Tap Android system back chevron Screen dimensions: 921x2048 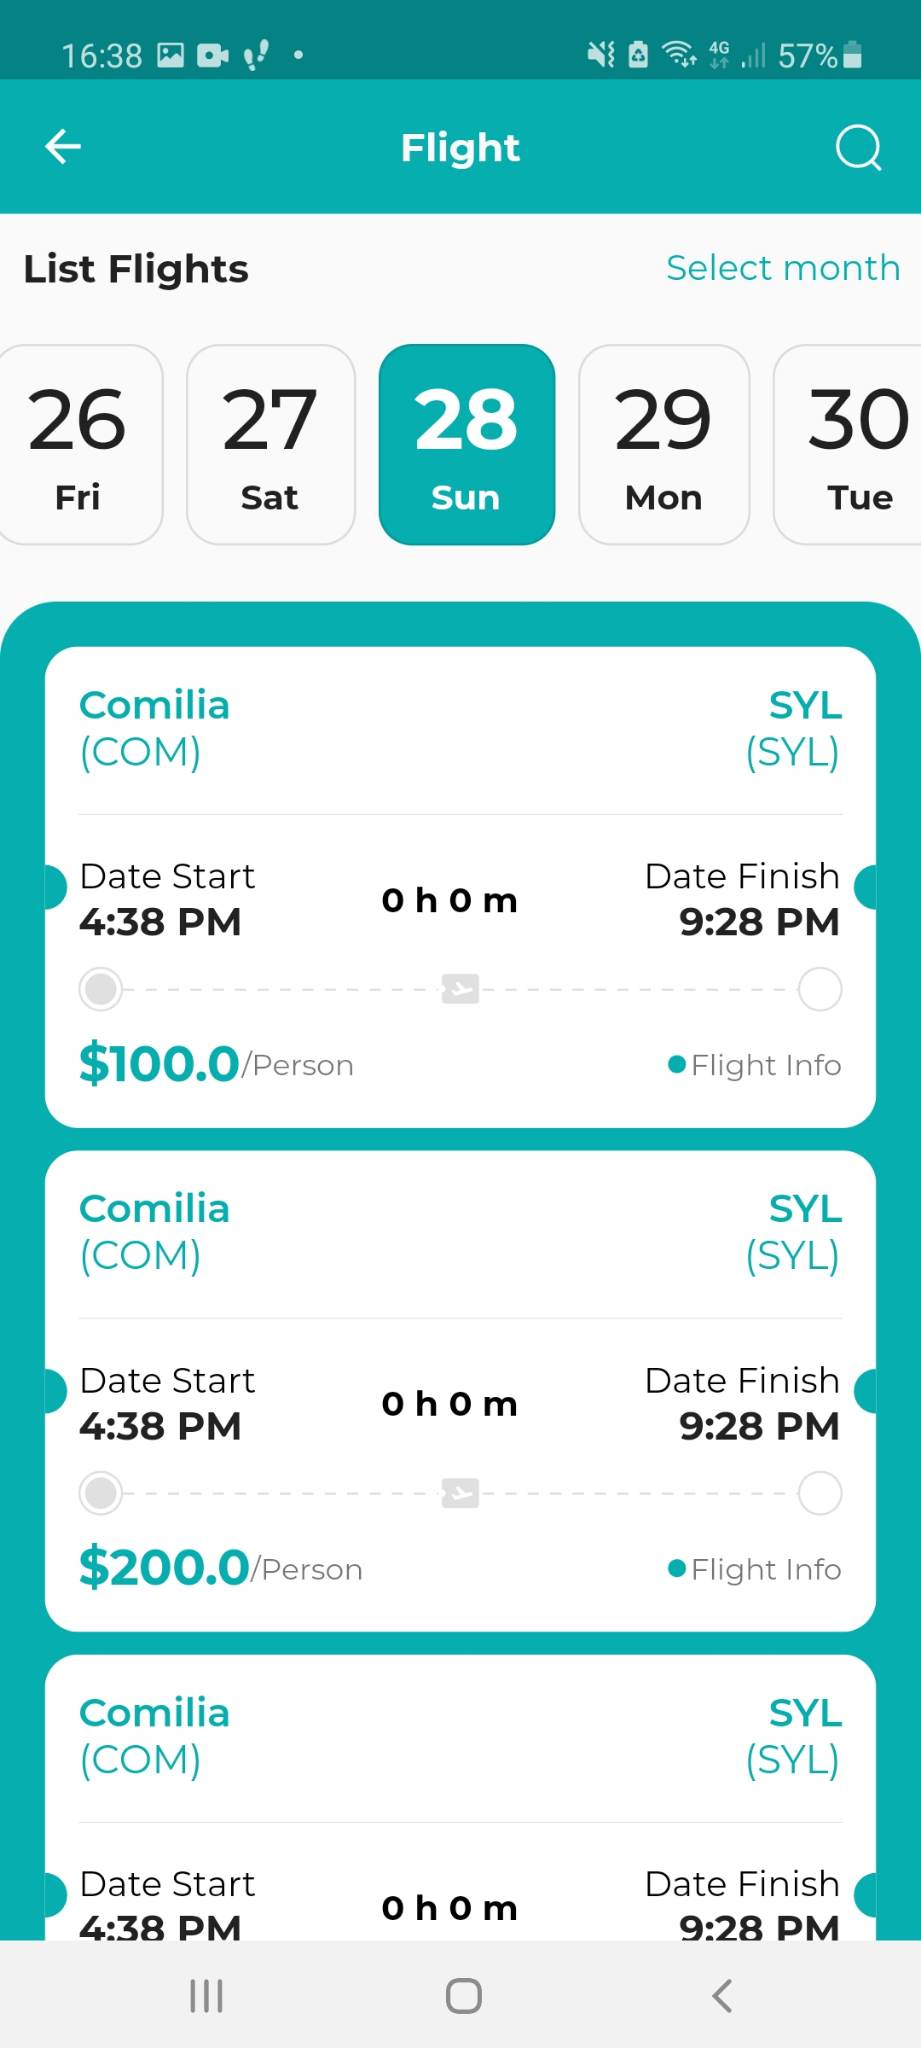(x=722, y=1996)
